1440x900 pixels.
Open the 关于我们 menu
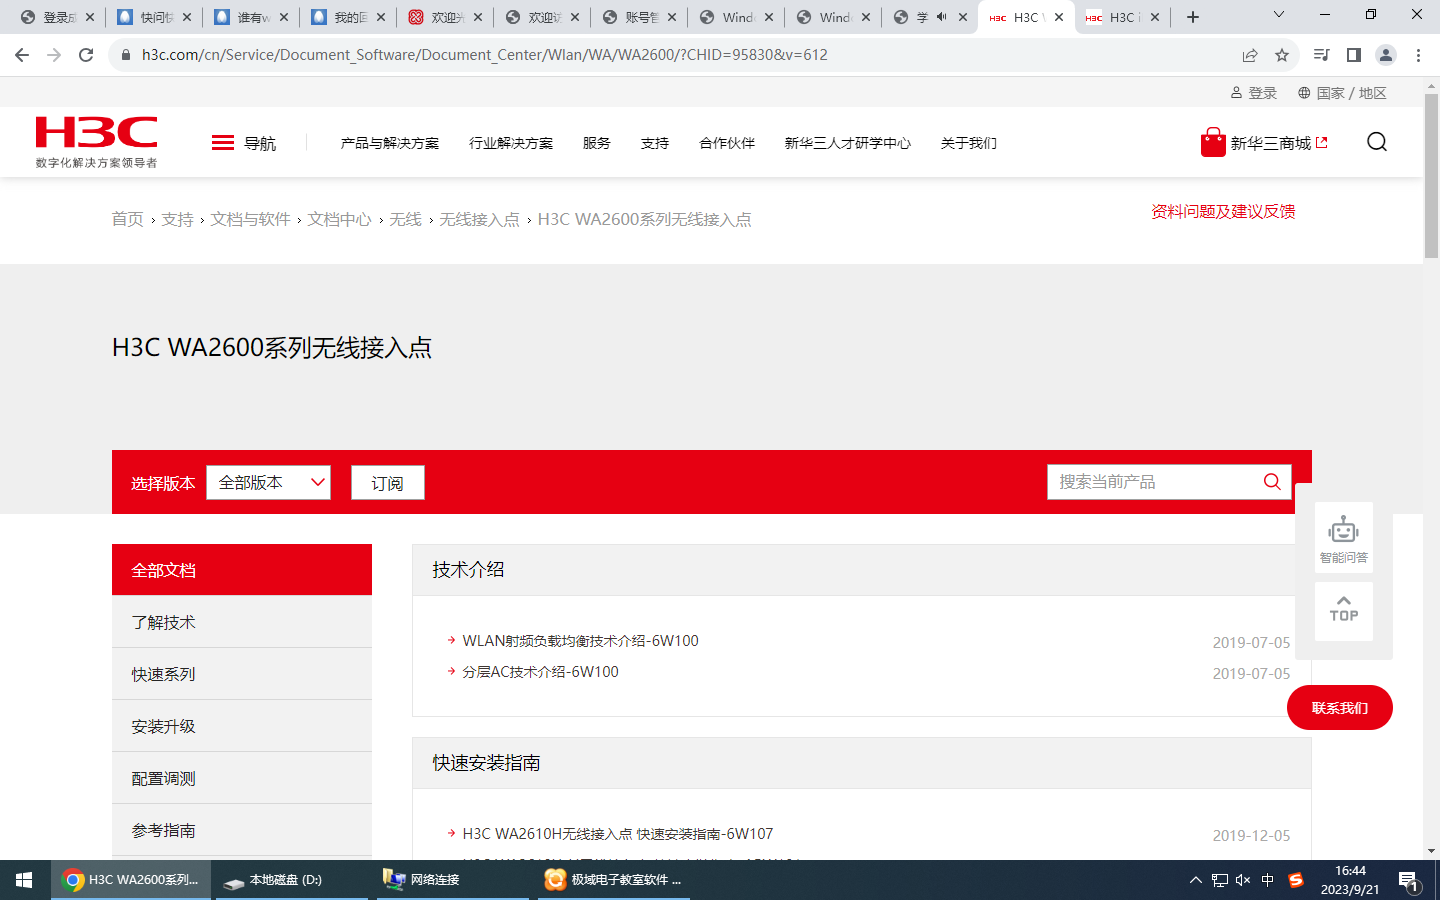(x=969, y=143)
